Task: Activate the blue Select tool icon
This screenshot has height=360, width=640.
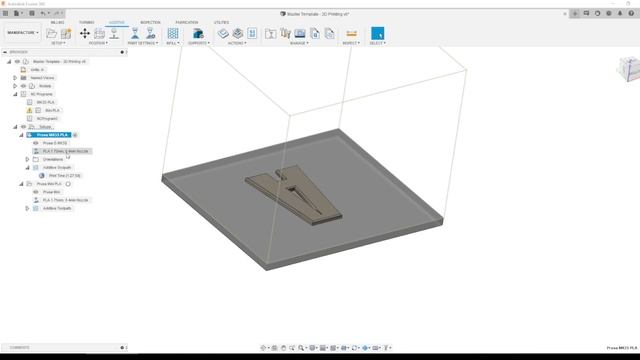Action: point(378,33)
